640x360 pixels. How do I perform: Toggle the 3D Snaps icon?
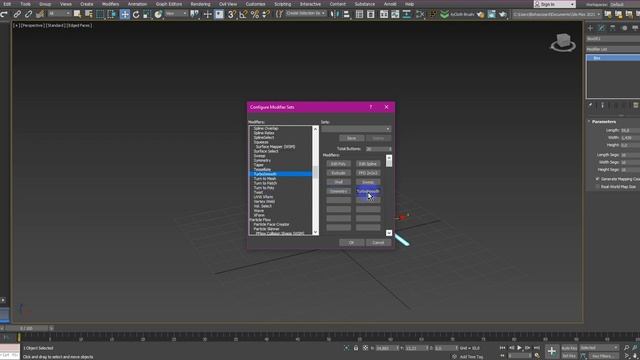[x=232, y=14]
